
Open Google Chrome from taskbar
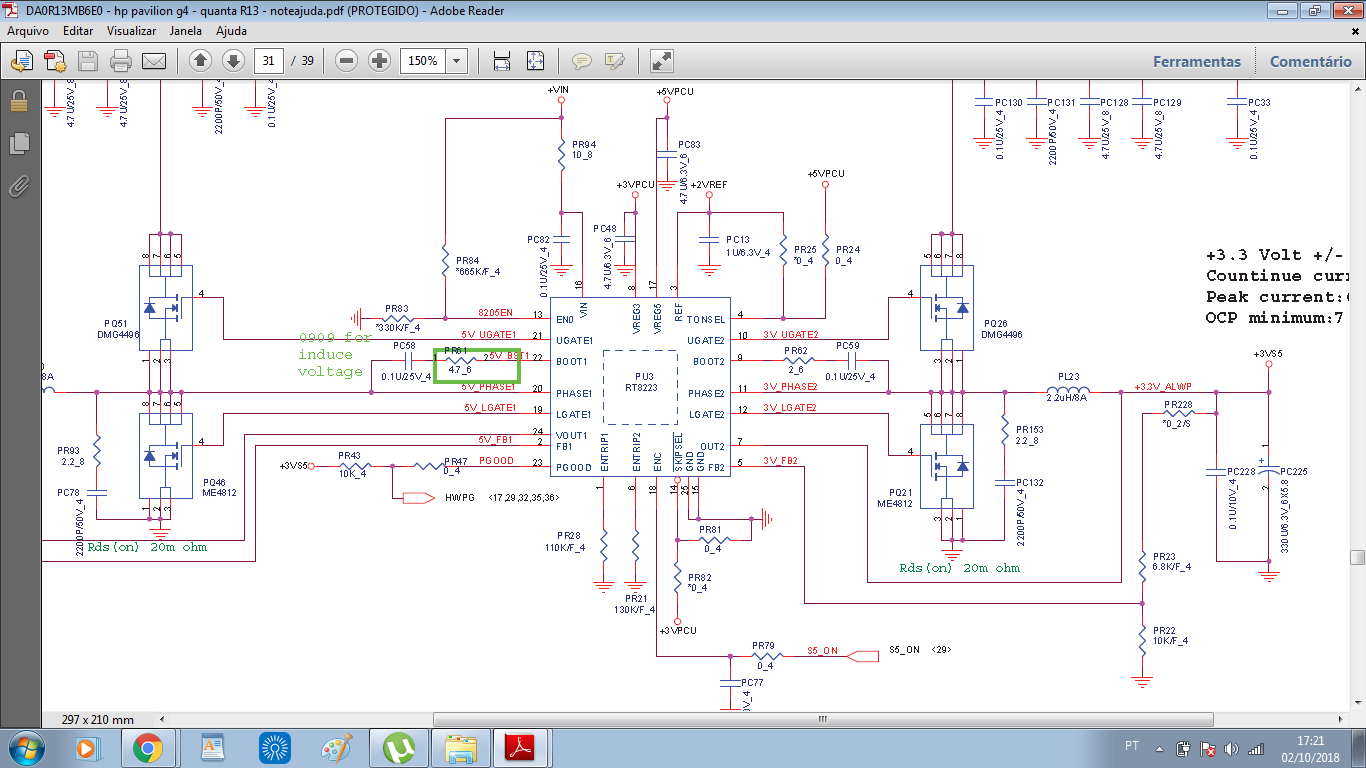coord(148,748)
